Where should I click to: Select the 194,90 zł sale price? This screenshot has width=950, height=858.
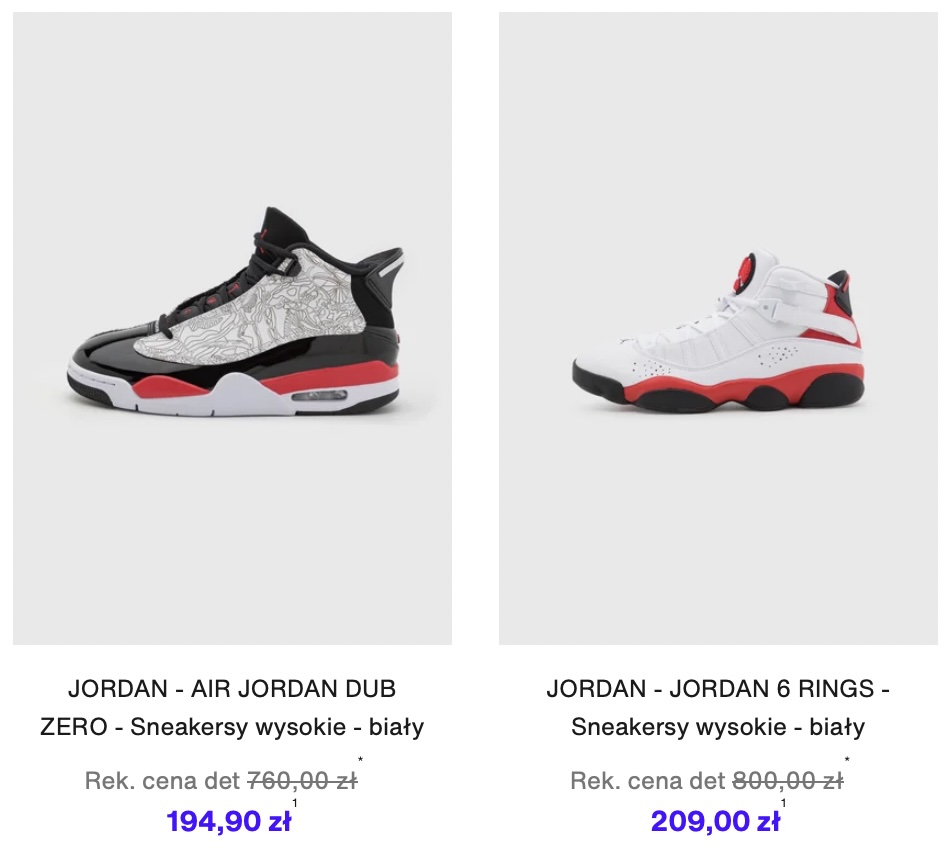pyautogui.click(x=228, y=822)
